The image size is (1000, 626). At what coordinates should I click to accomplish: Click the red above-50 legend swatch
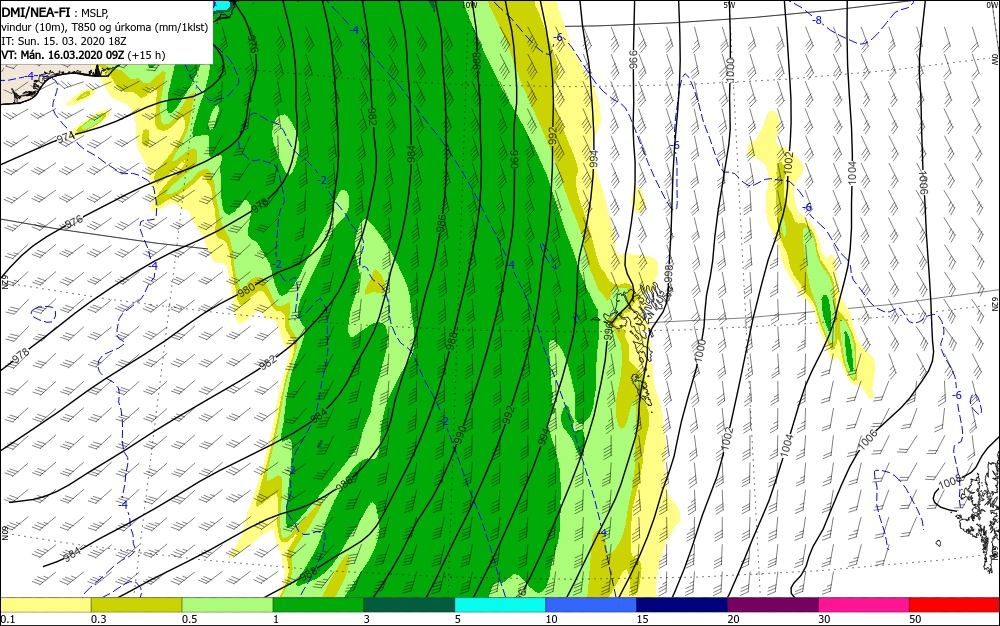pos(955,605)
